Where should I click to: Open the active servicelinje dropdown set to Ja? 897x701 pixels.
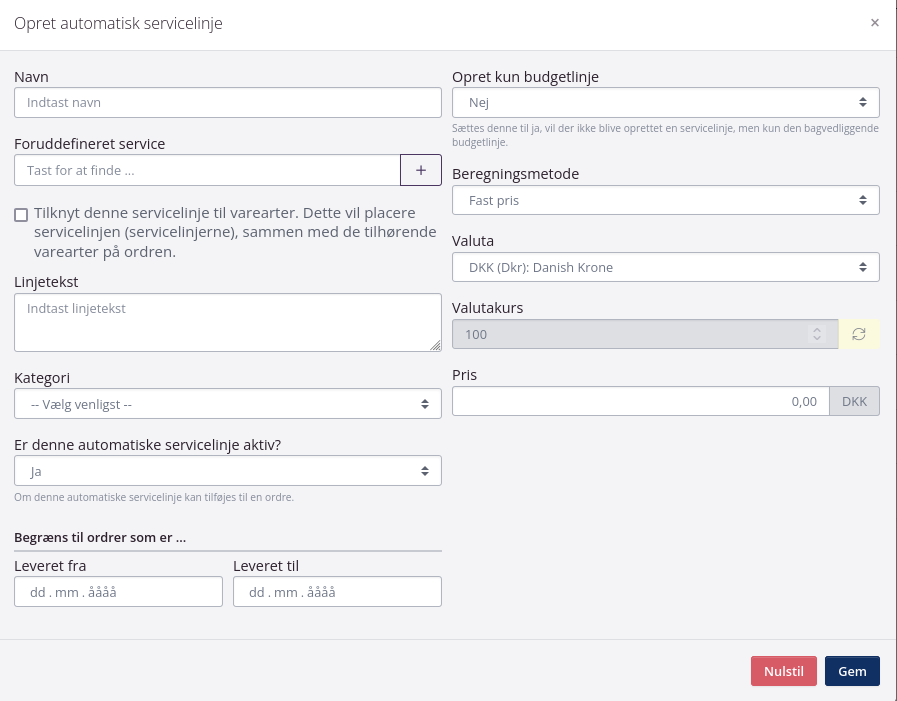[x=228, y=470]
